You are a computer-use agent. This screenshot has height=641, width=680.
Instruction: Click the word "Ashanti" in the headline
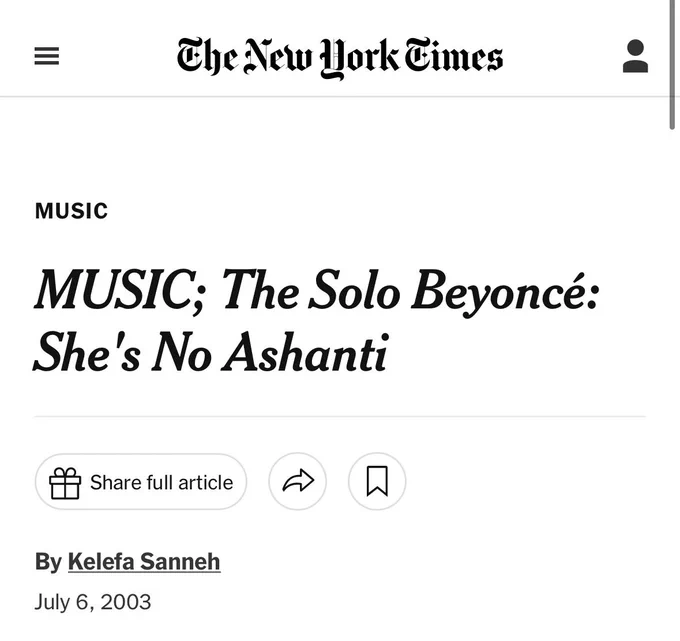click(x=304, y=352)
